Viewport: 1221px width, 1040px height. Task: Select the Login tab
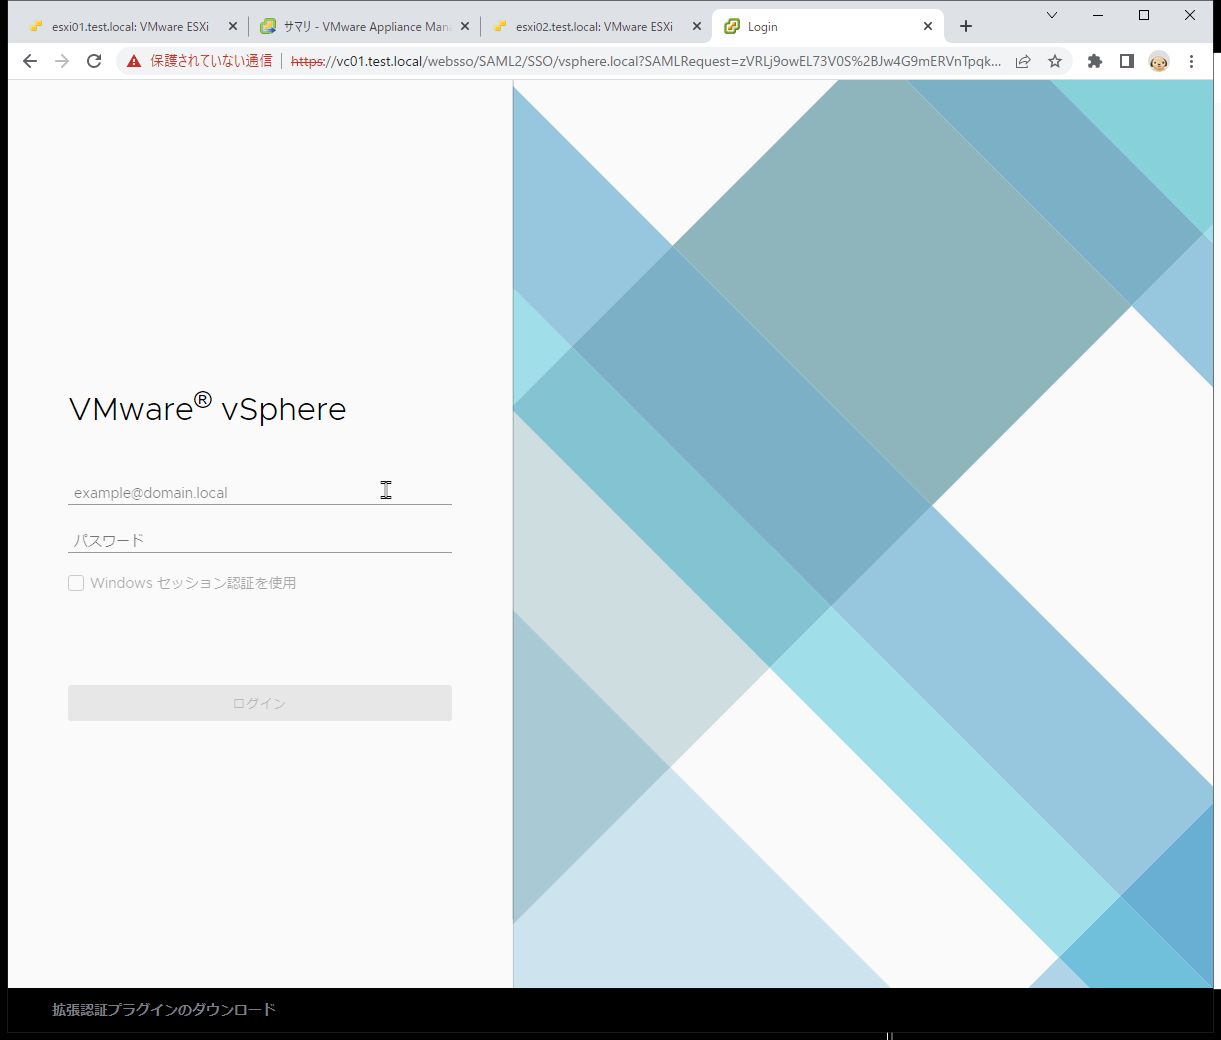click(828, 27)
